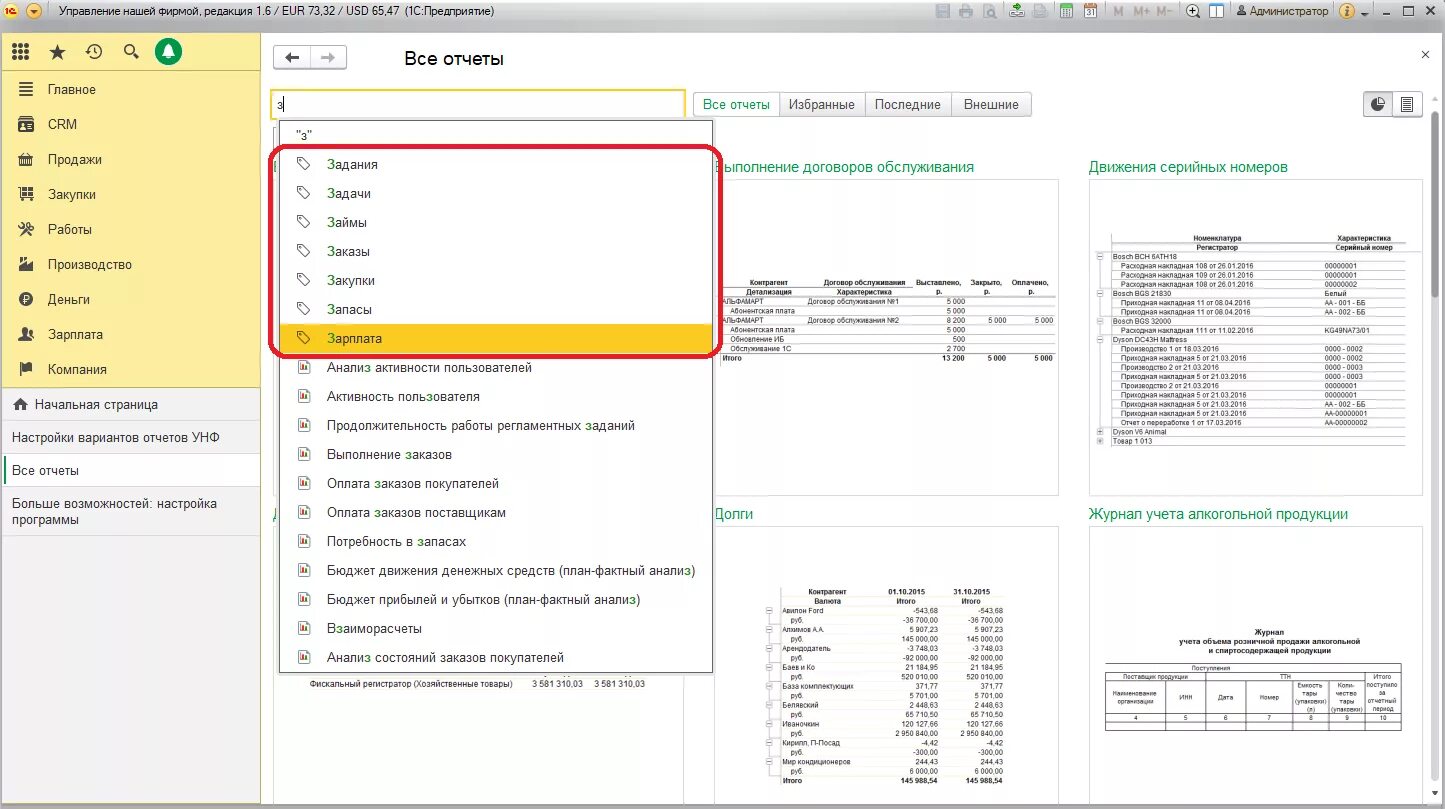Open the Favorites star icon
The height and width of the screenshot is (809, 1445).
click(58, 52)
